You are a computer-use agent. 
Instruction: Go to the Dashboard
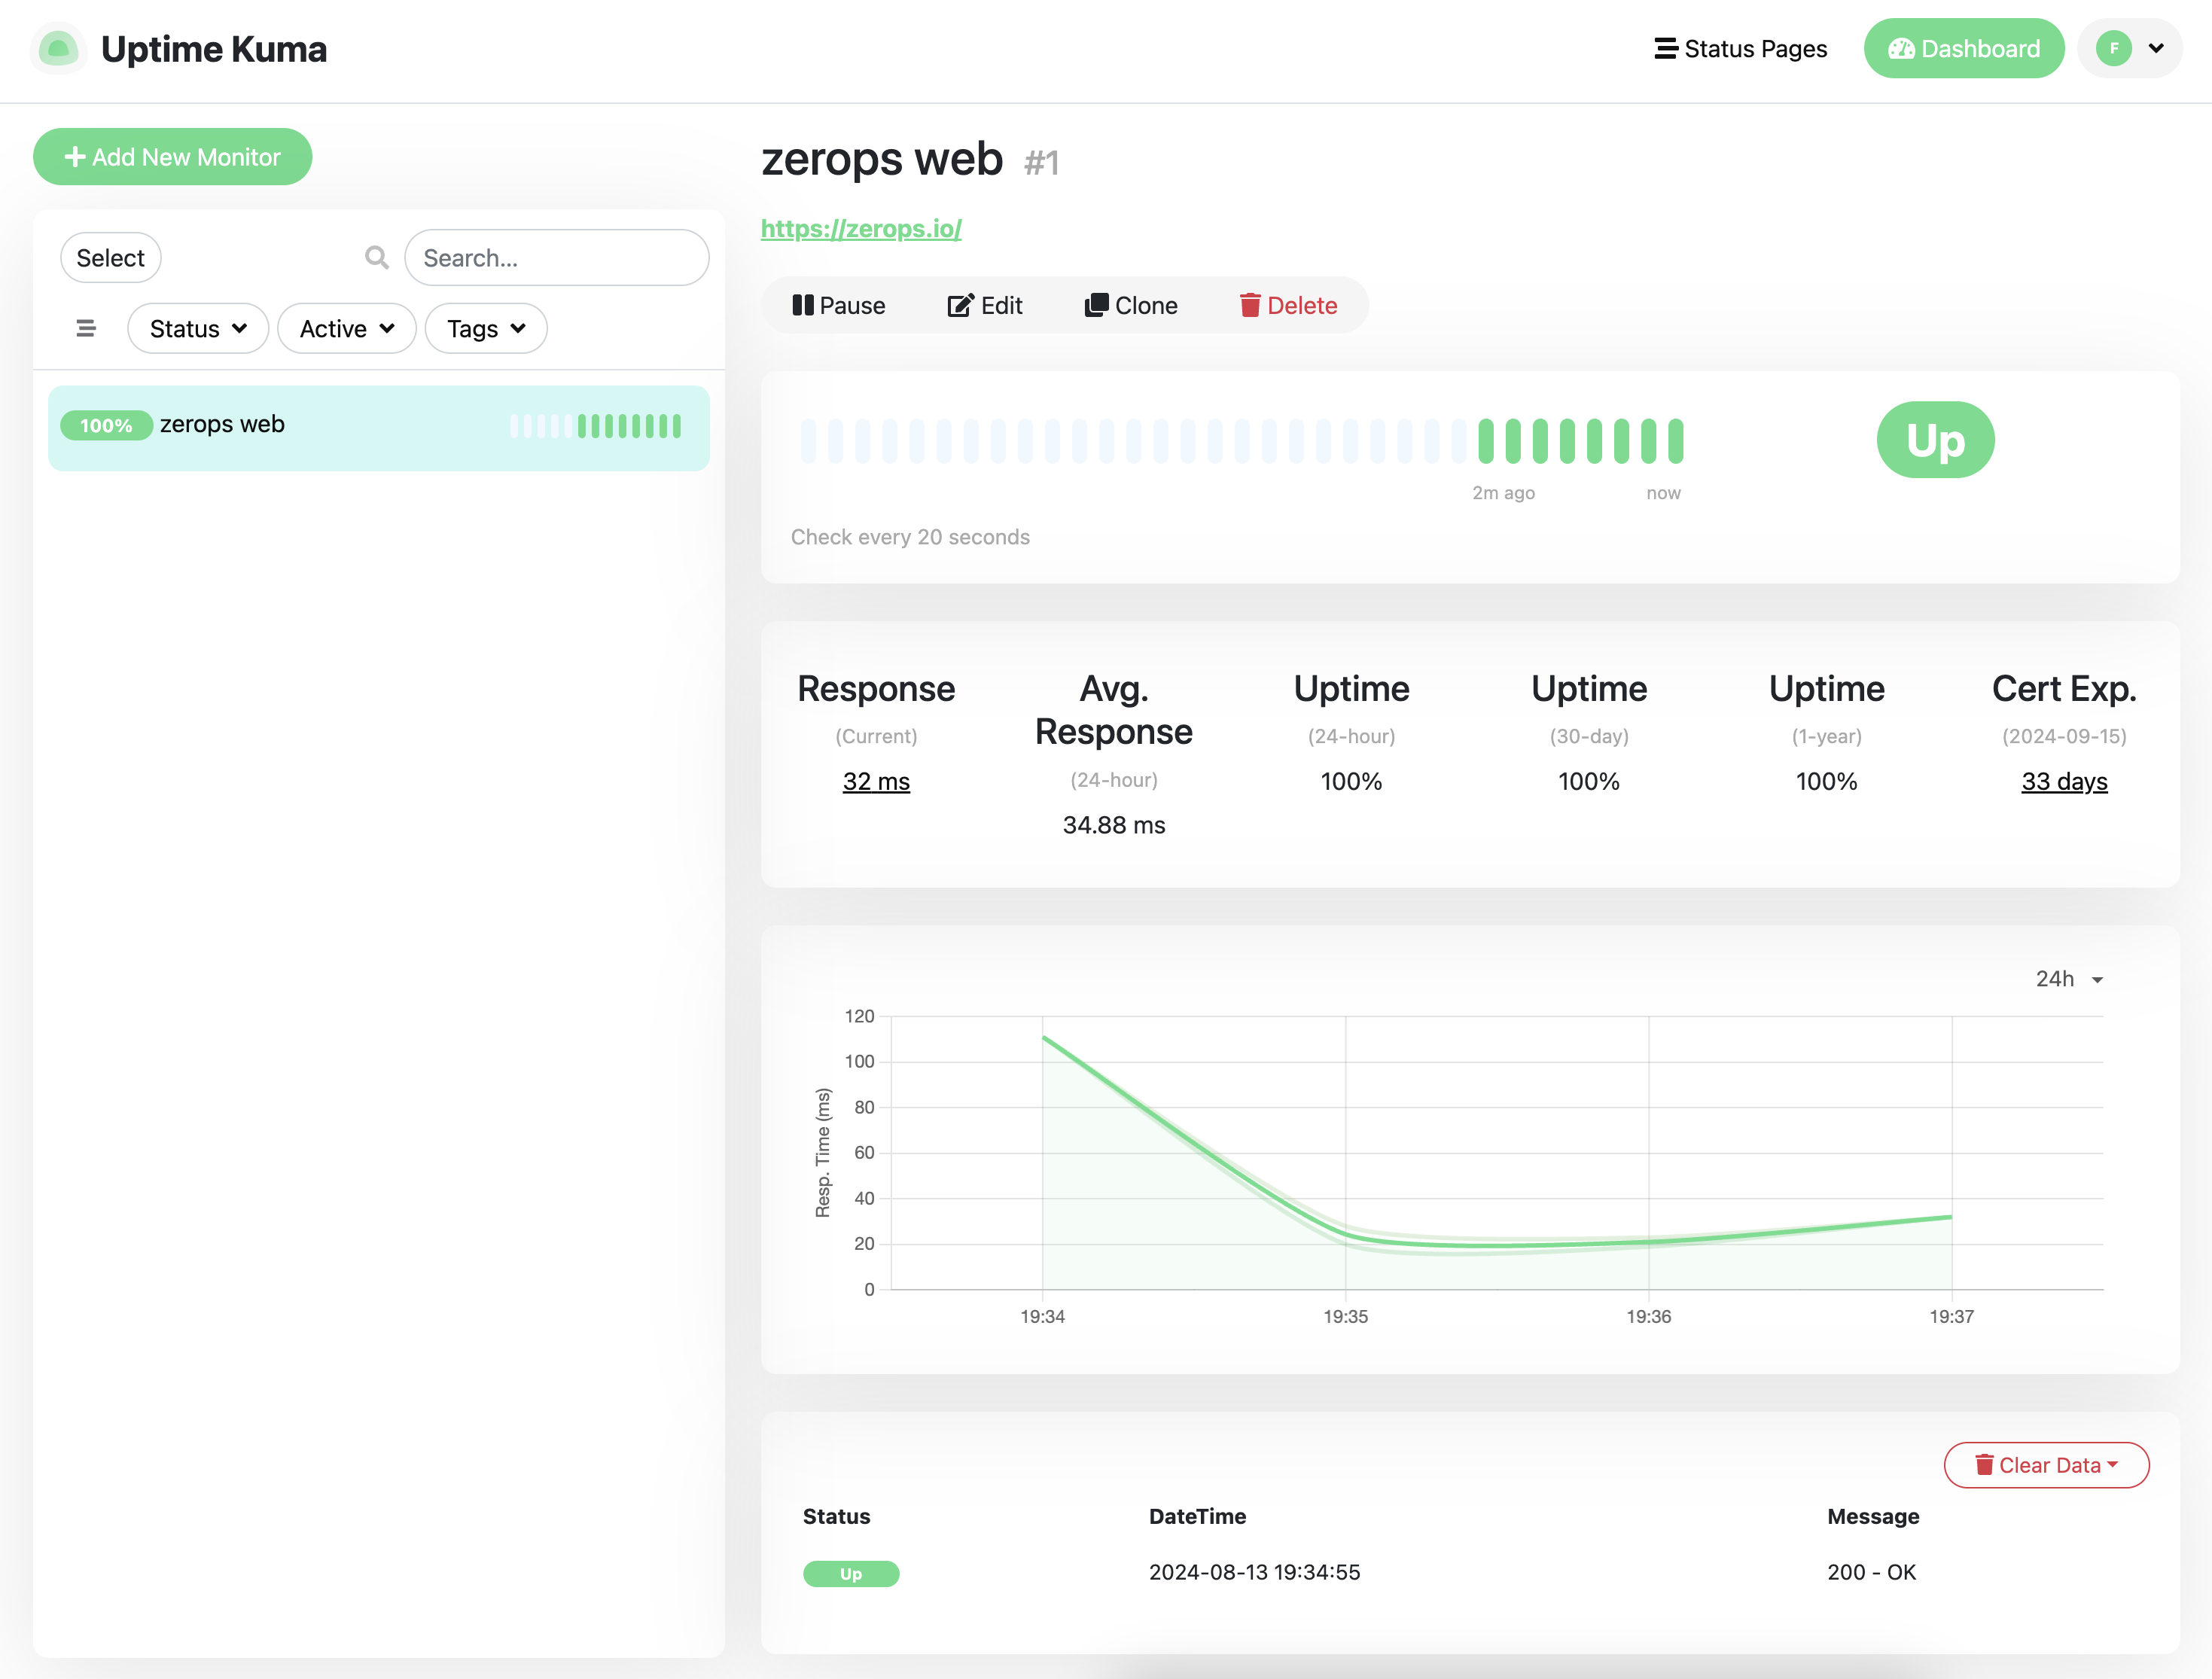(1963, 47)
